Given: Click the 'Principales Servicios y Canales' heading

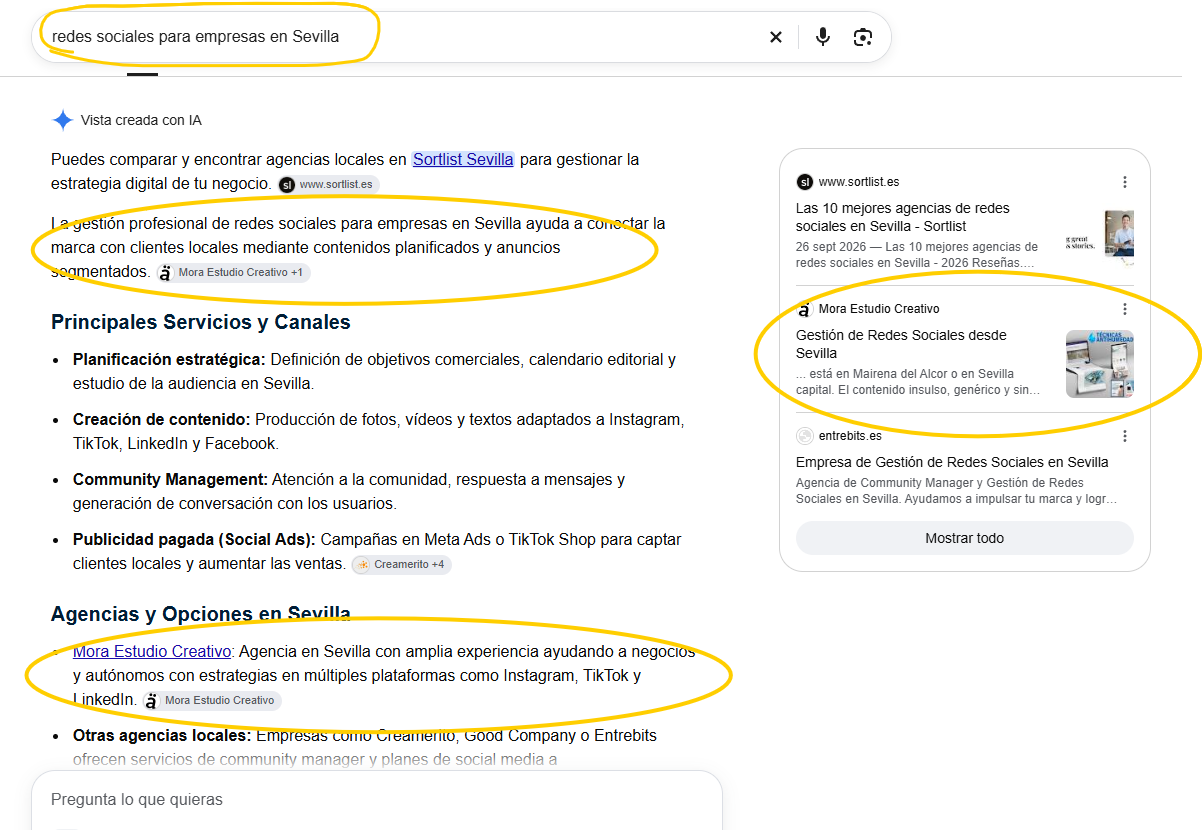Looking at the screenshot, I should click(x=201, y=322).
